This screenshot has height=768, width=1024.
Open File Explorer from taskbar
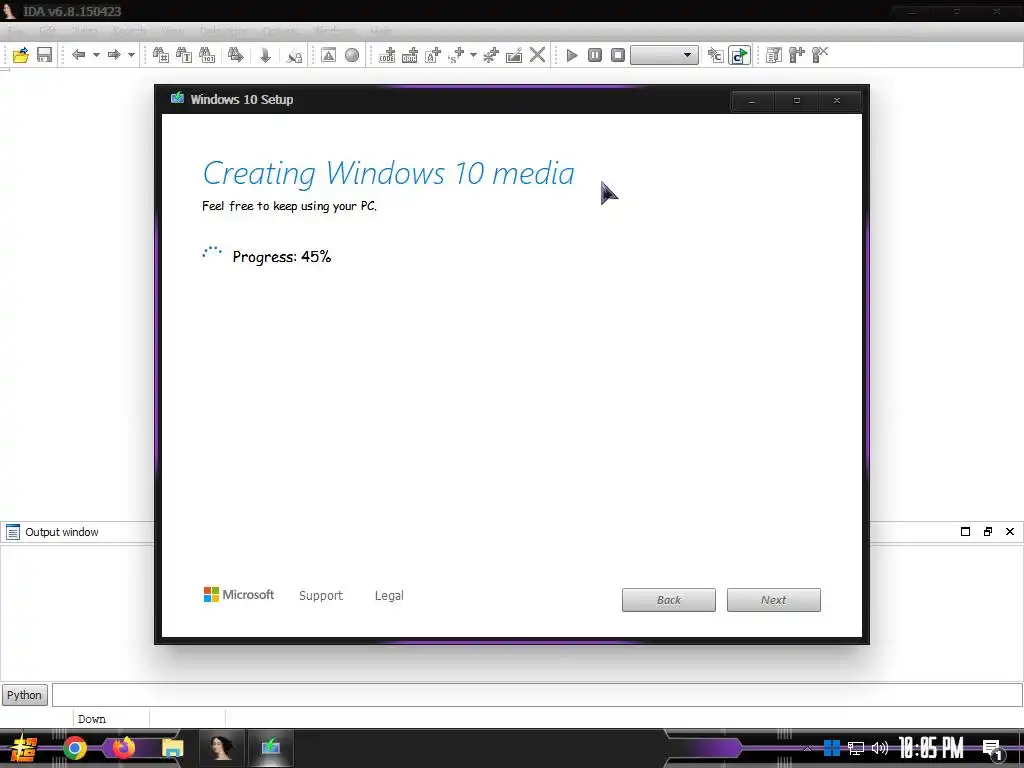coord(173,748)
